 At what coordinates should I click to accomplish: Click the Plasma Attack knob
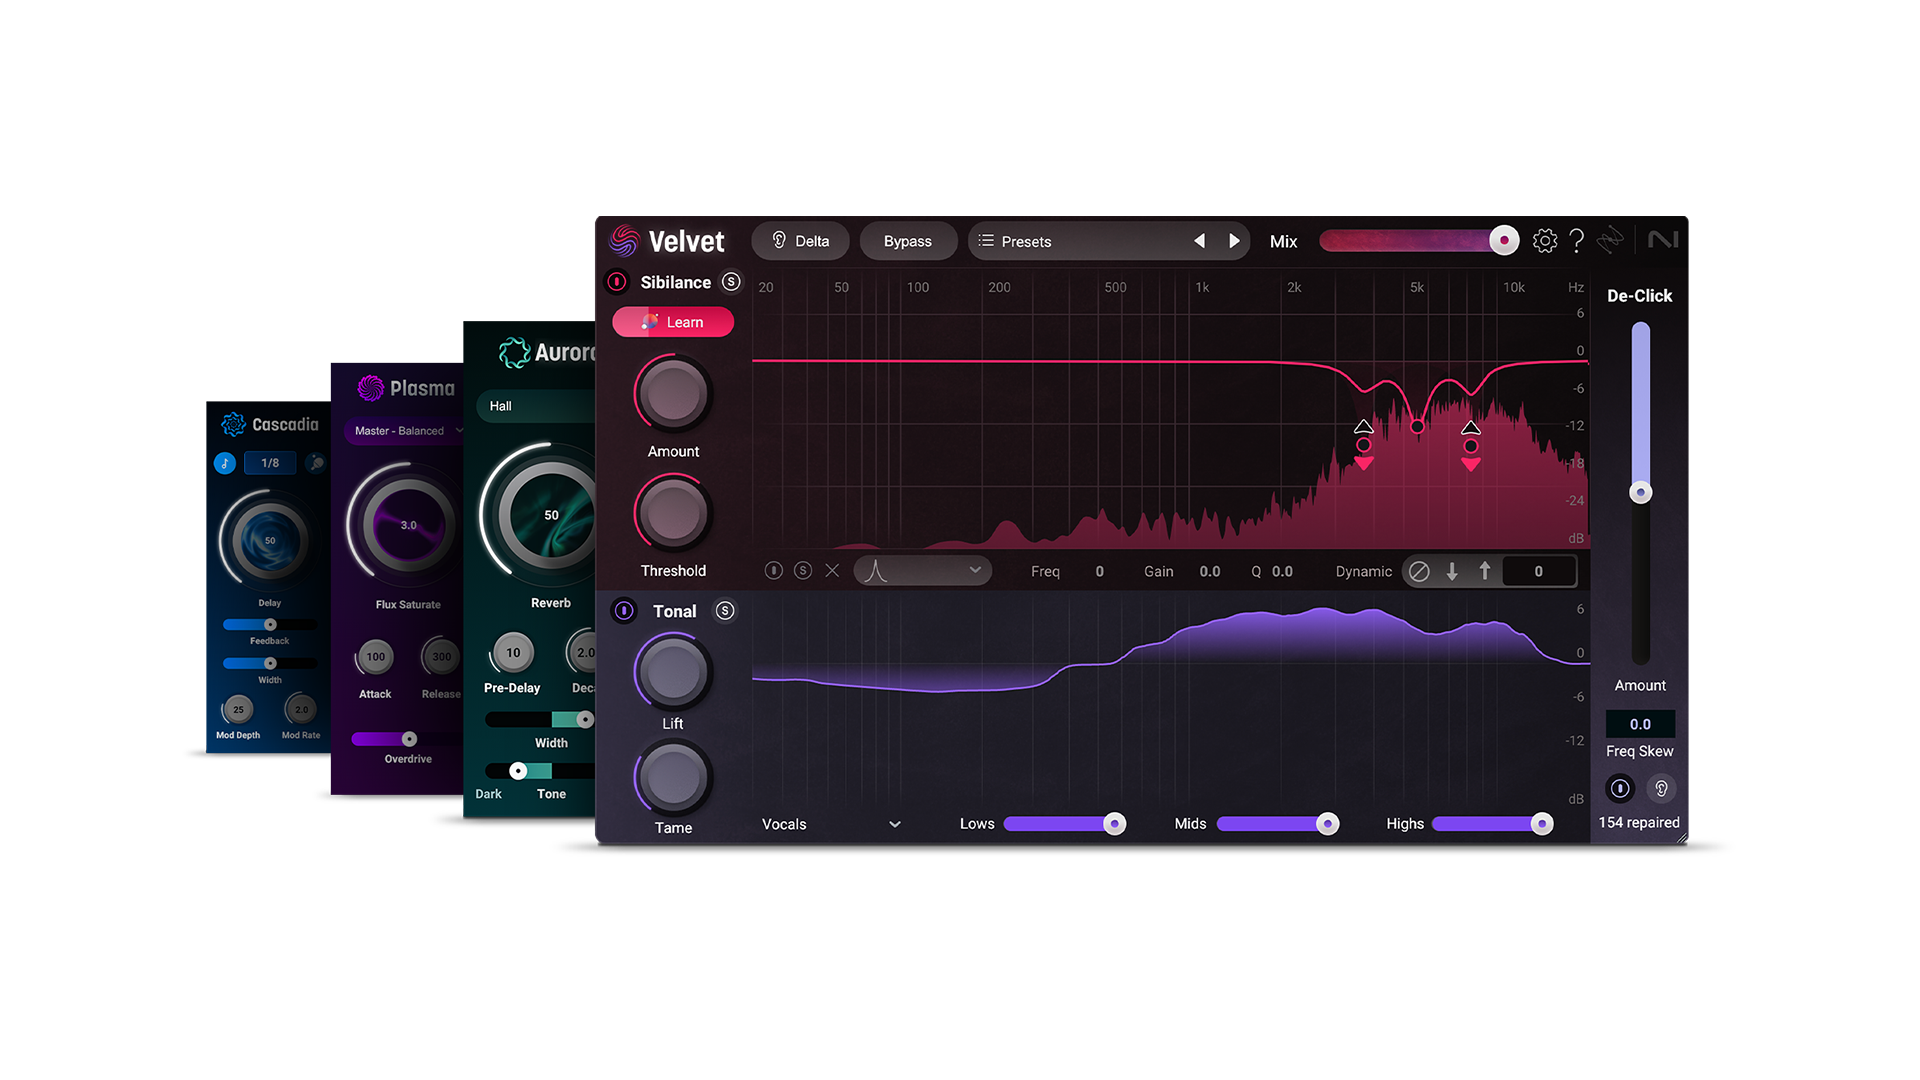pos(375,657)
